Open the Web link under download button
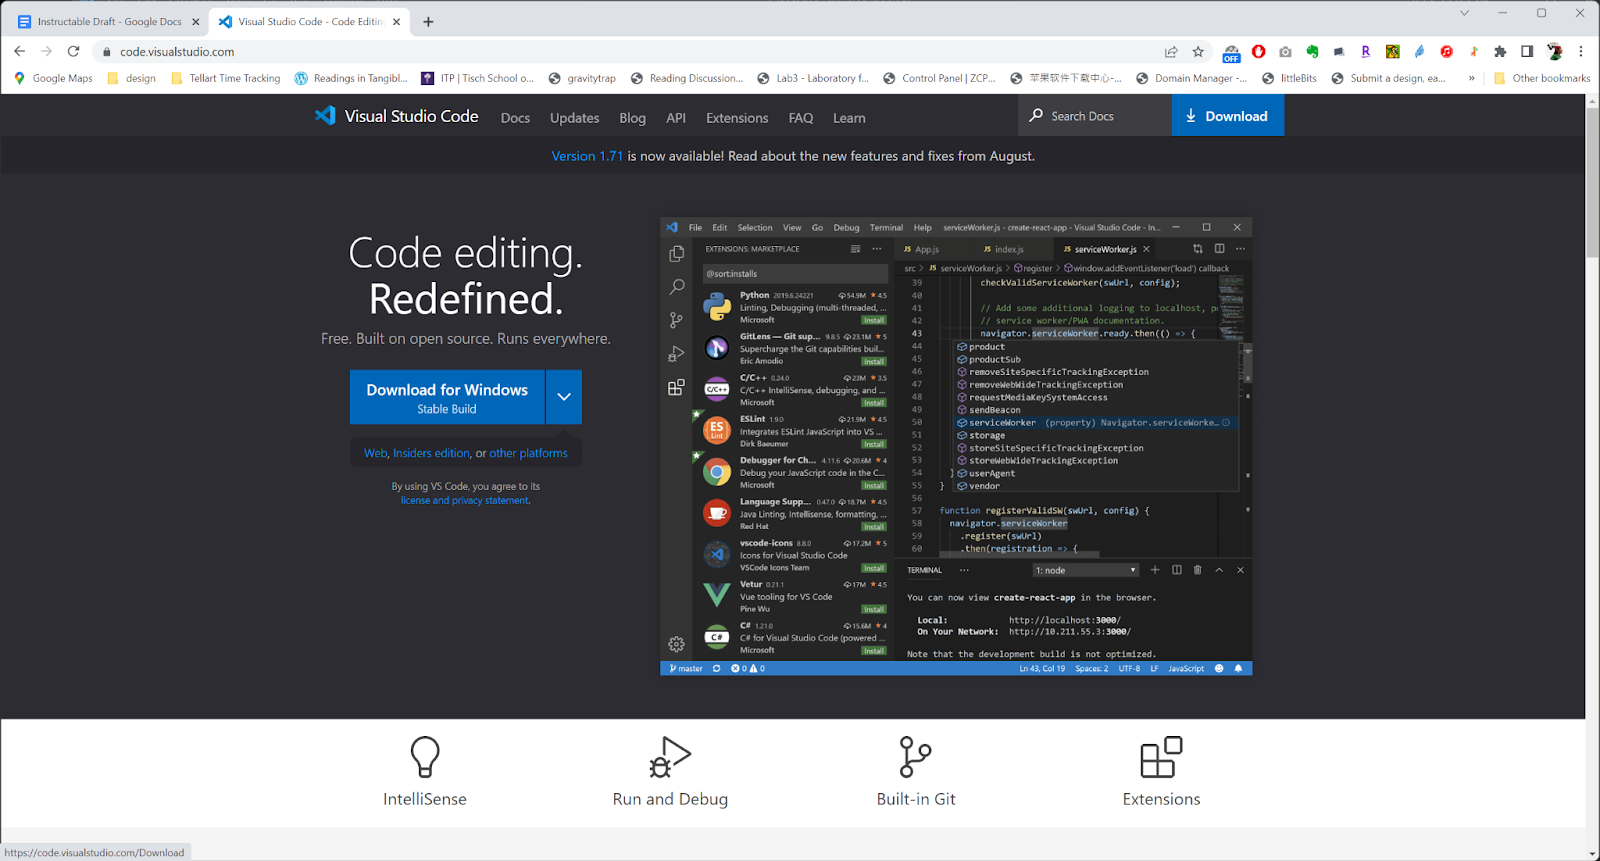 tap(375, 453)
